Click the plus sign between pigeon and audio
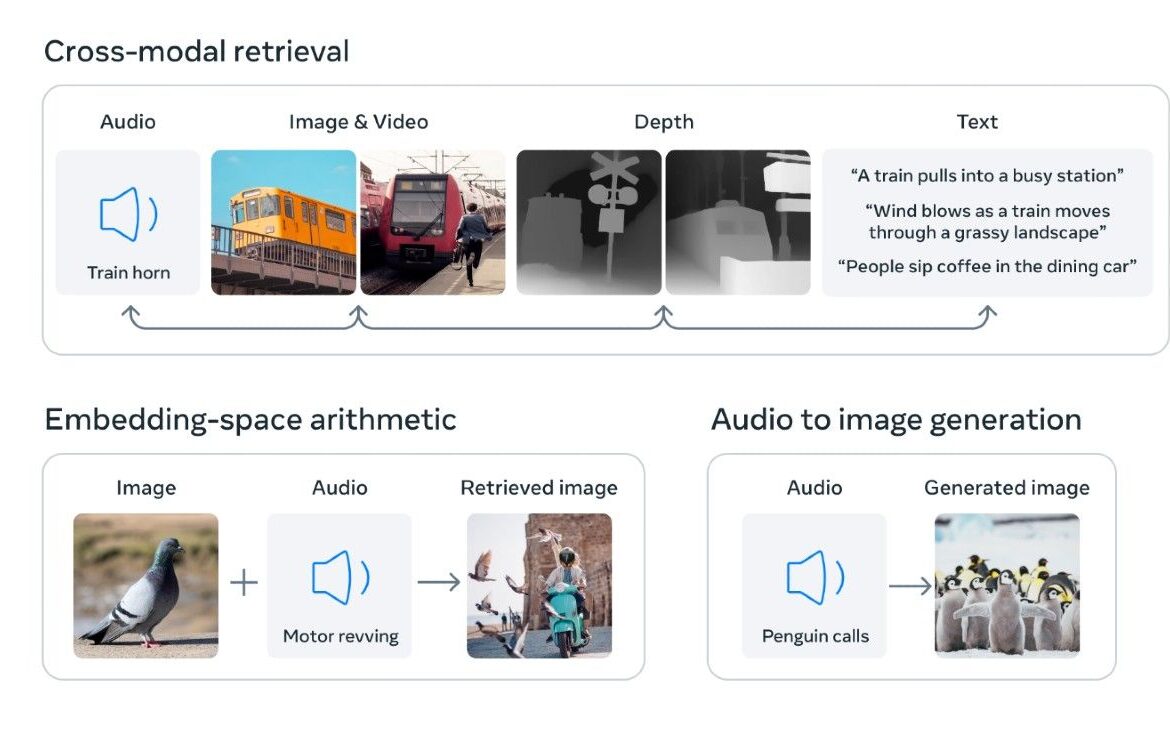The width and height of the screenshot is (1170, 750). 244,582
